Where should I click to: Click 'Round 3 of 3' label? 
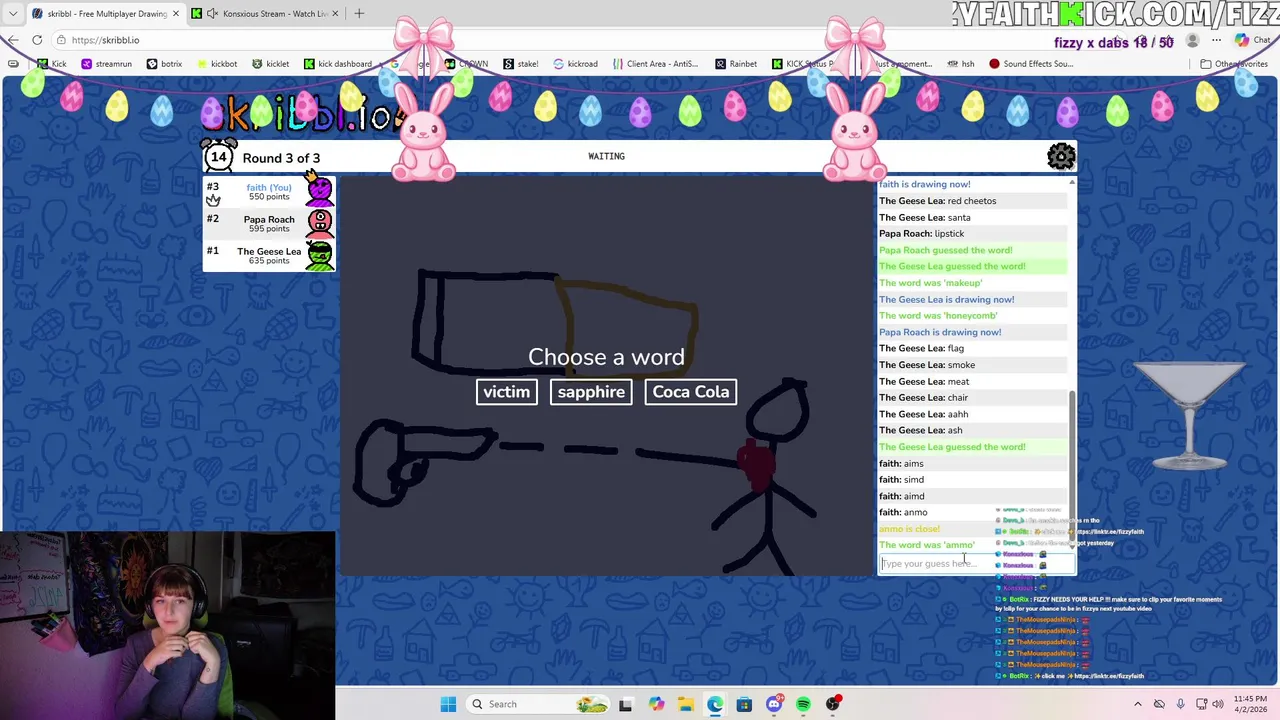pyautogui.click(x=281, y=158)
